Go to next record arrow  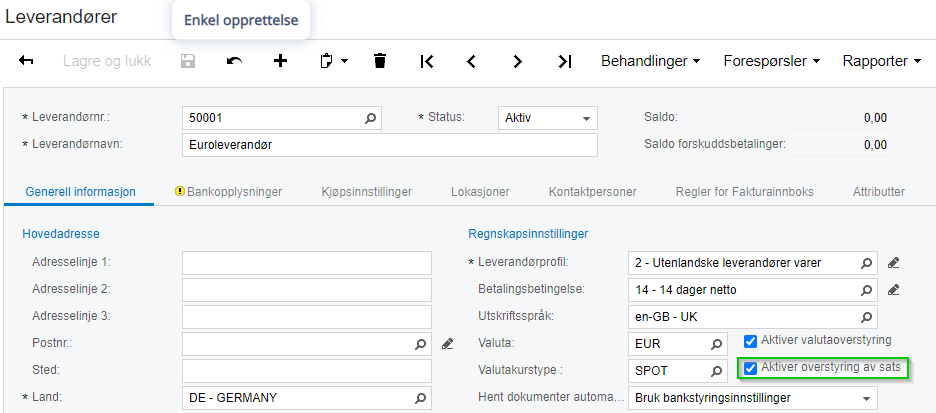[518, 61]
